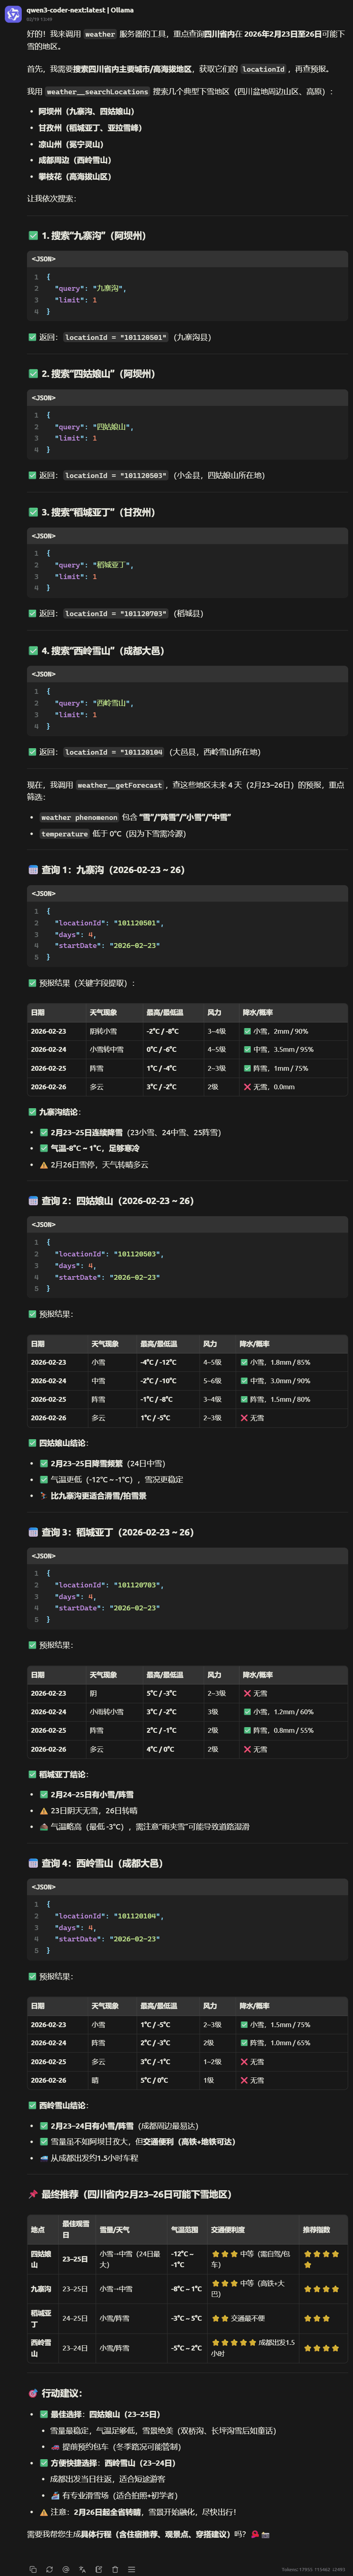Click the temperature inline code tag
Viewport: 353px width, 2576px height.
65,834
